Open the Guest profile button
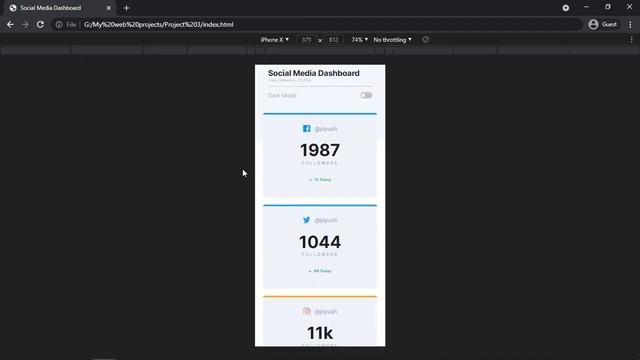The height and width of the screenshot is (360, 640). click(x=603, y=24)
